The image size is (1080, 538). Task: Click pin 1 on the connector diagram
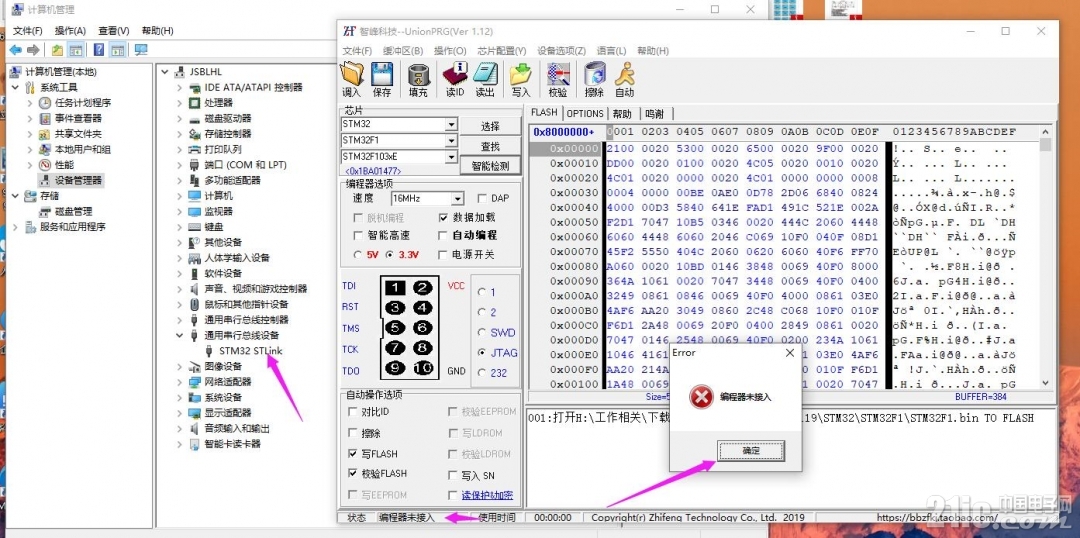[x=395, y=288]
